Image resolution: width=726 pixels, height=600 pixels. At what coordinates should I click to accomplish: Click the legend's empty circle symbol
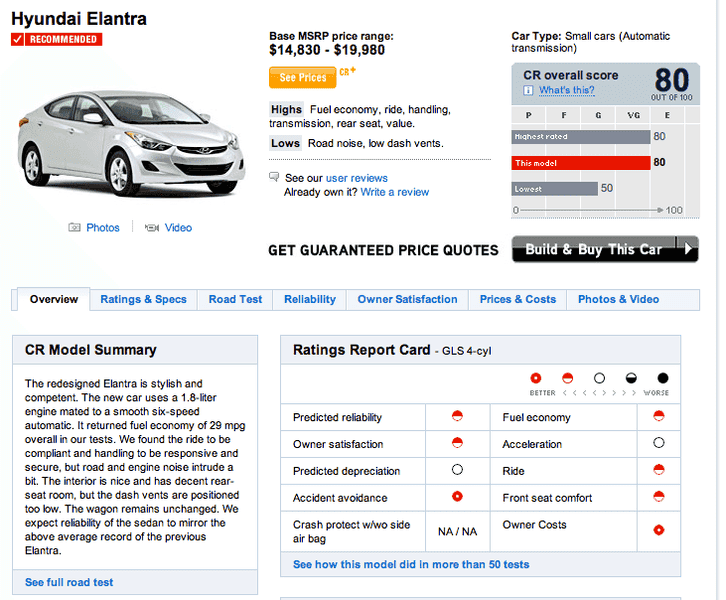599,378
